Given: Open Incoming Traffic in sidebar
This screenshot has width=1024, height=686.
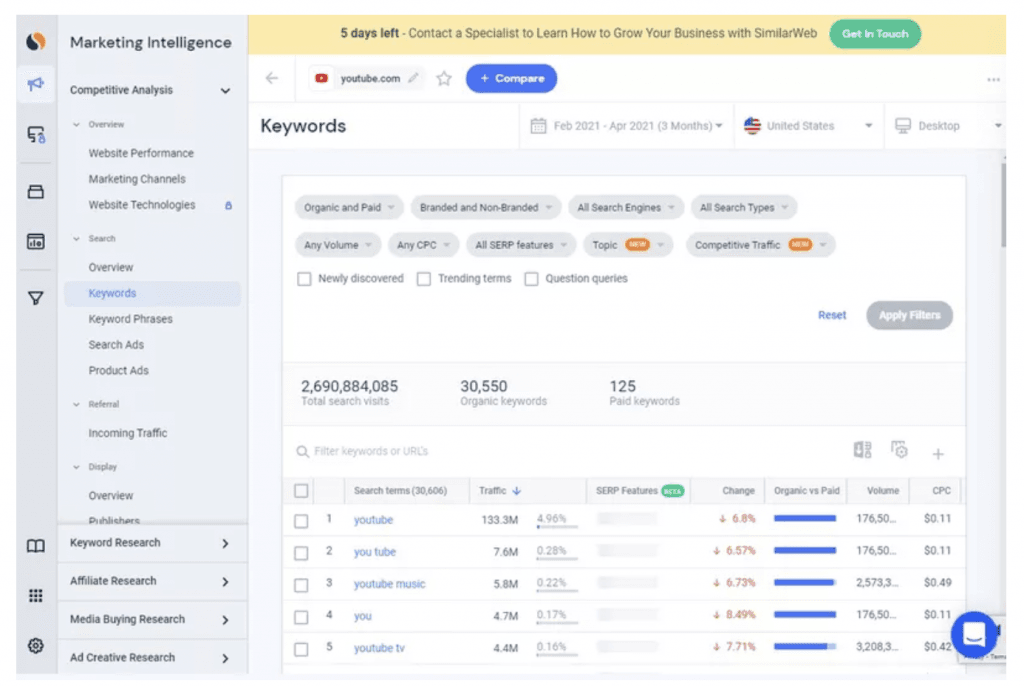Looking at the screenshot, I should tap(128, 433).
